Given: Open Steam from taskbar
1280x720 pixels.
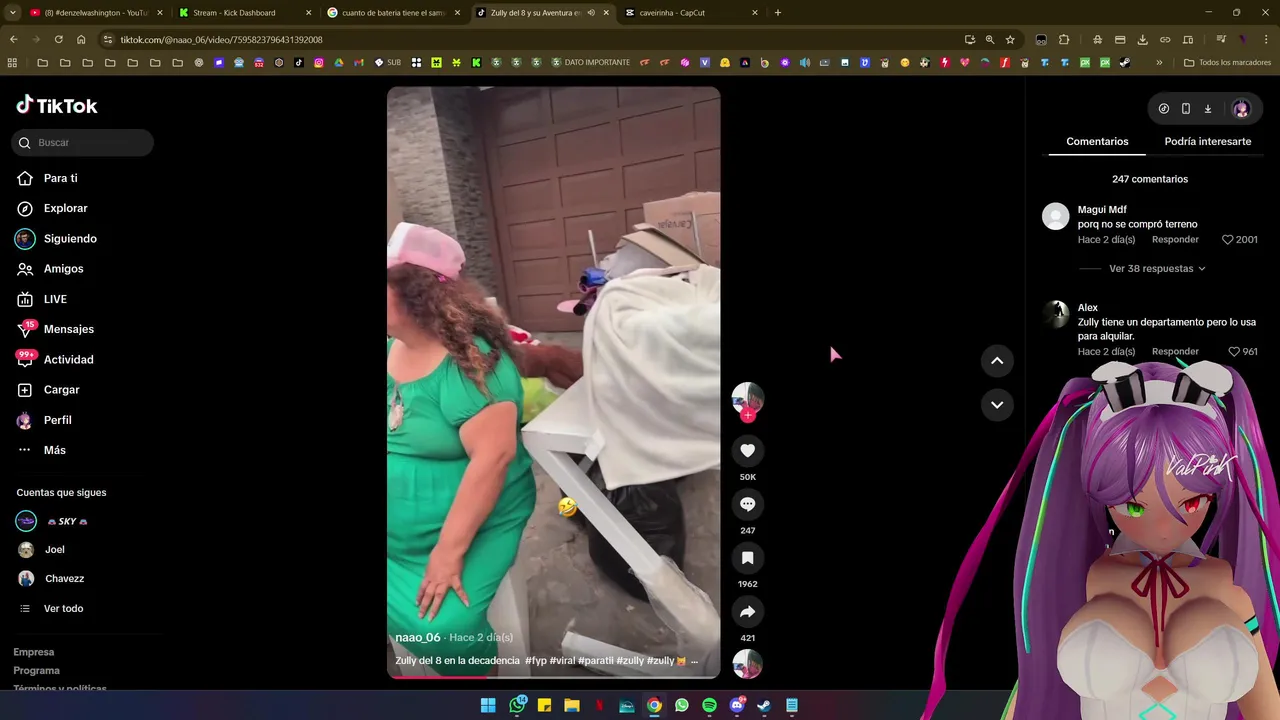Looking at the screenshot, I should 764,706.
